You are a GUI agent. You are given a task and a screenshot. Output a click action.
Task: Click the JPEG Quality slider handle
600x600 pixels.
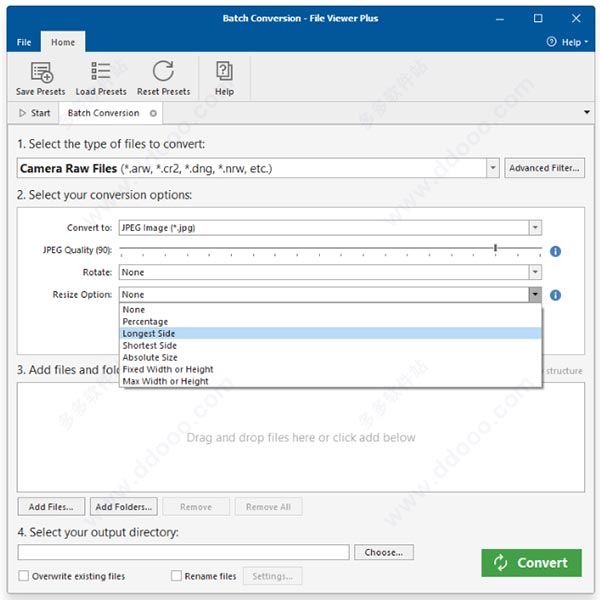(495, 248)
